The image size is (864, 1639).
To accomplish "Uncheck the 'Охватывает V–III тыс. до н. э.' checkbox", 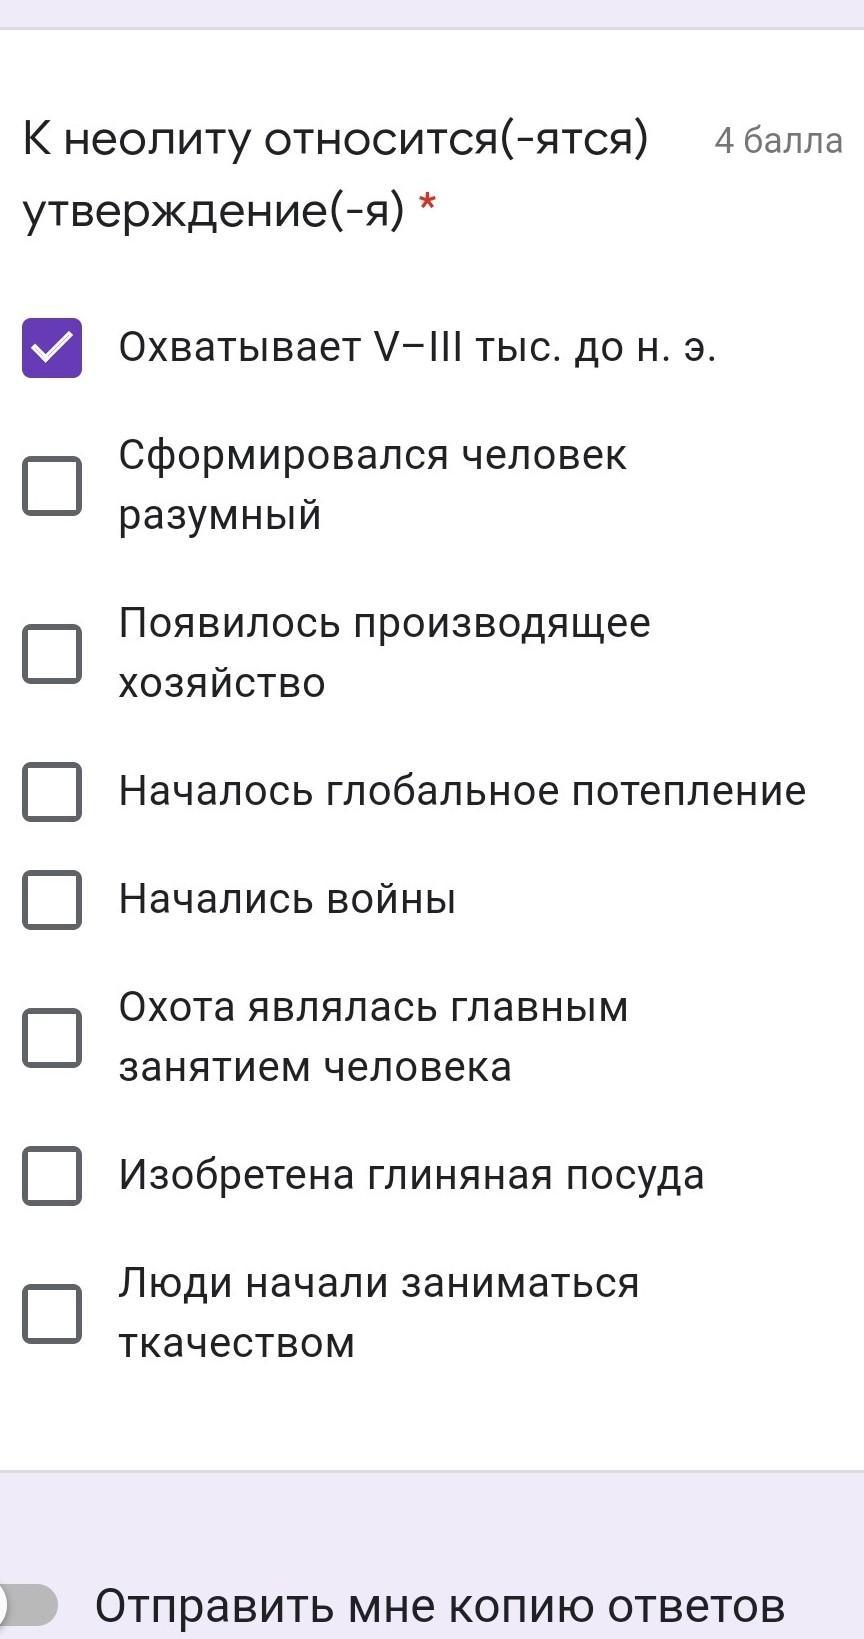I will (x=52, y=348).
